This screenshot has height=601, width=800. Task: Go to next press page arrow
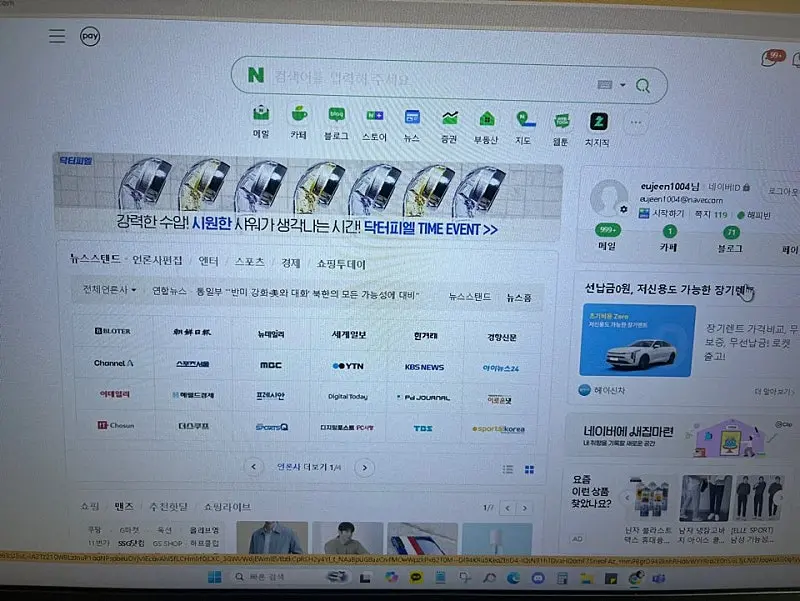tap(364, 468)
